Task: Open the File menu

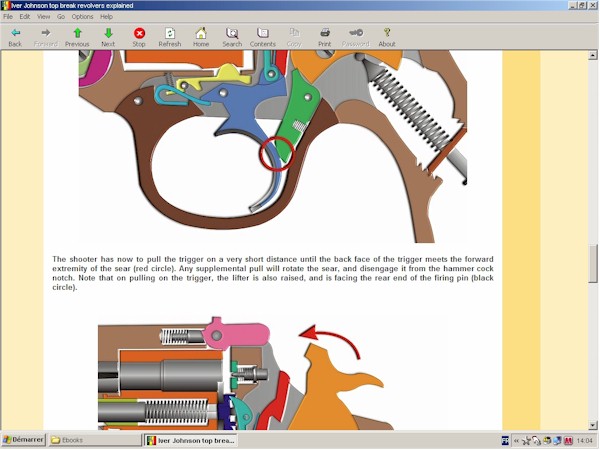Action: (x=8, y=16)
